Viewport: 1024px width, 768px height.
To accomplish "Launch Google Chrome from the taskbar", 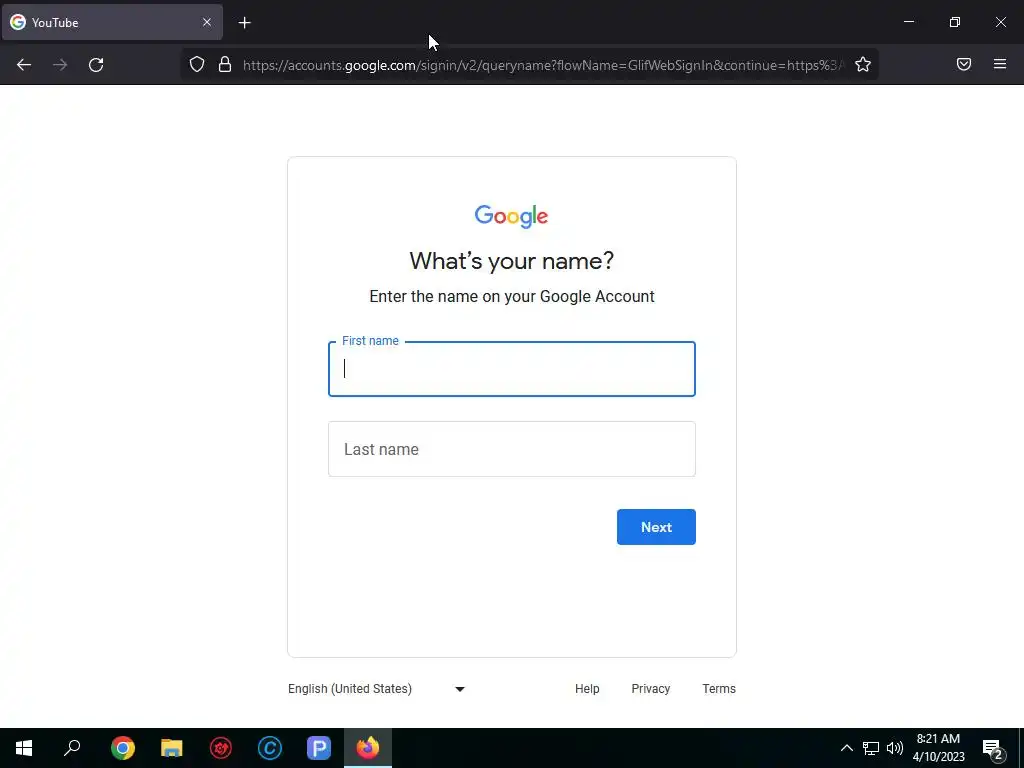I will tap(123, 748).
